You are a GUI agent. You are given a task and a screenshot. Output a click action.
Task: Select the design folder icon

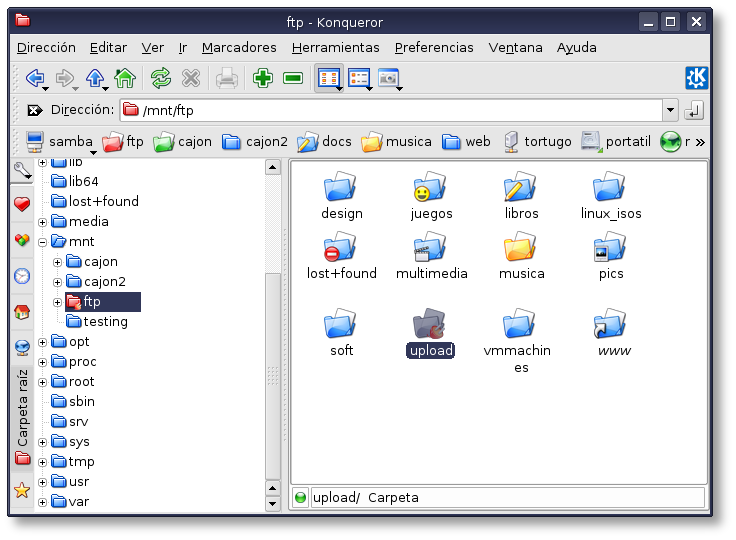[341, 195]
